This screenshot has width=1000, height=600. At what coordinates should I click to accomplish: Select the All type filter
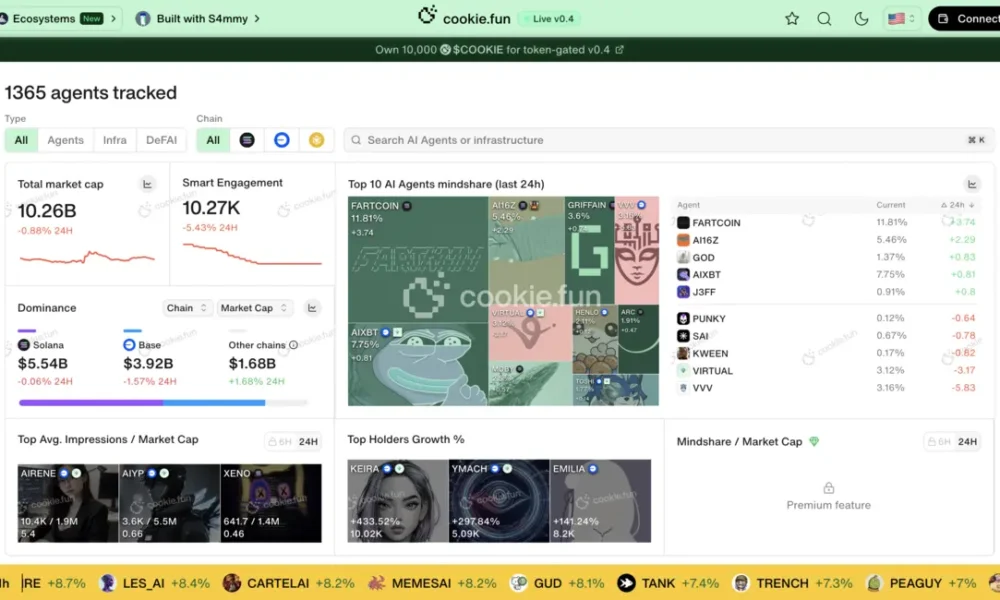(21, 140)
